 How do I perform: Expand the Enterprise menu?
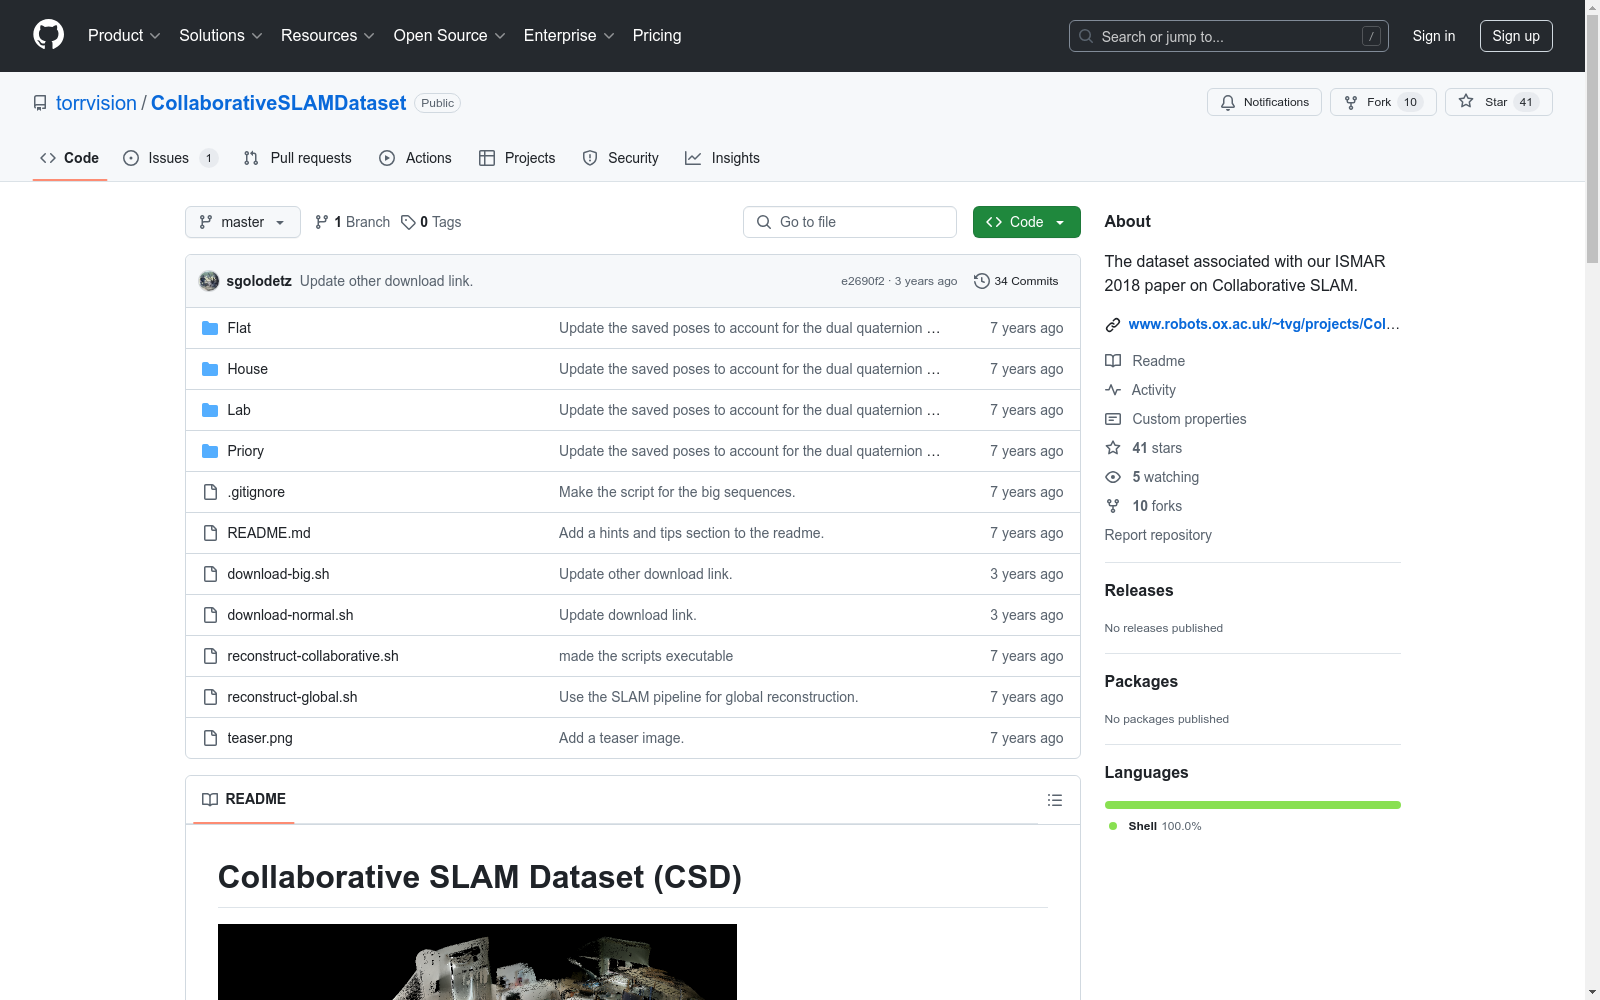(x=569, y=35)
